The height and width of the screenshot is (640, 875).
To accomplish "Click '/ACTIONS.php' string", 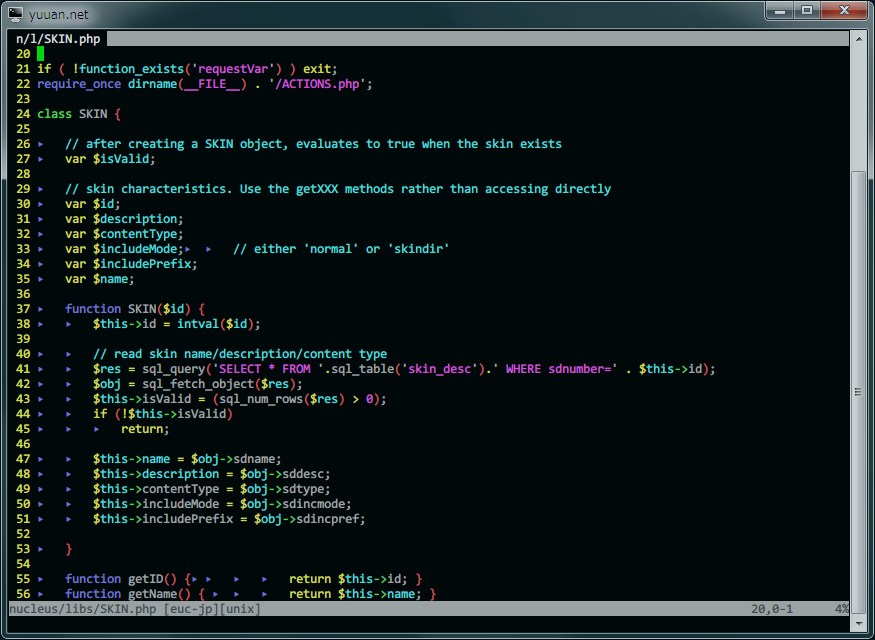I will tap(318, 84).
